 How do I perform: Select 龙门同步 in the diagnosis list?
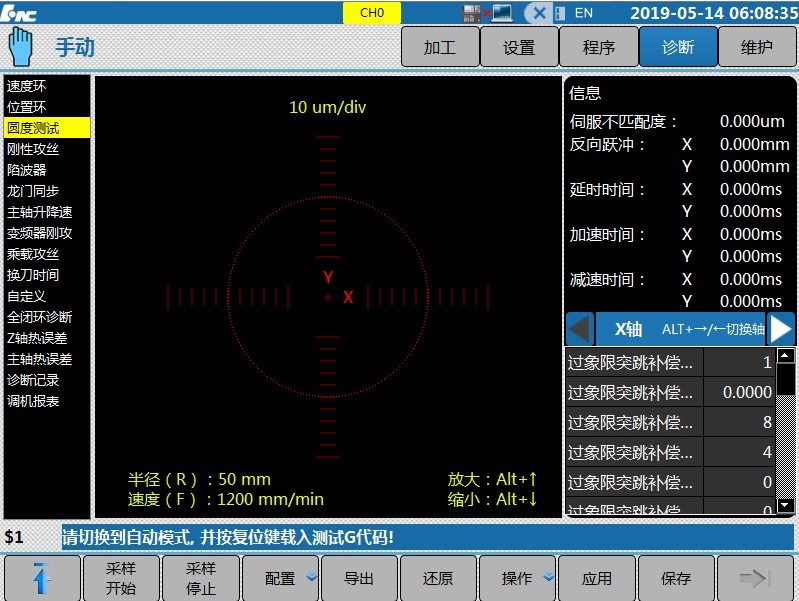[33, 191]
